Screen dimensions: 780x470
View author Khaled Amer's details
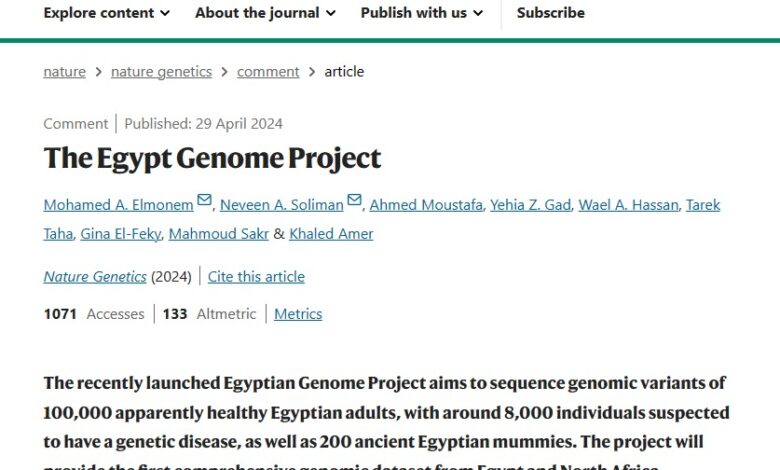tap(331, 234)
